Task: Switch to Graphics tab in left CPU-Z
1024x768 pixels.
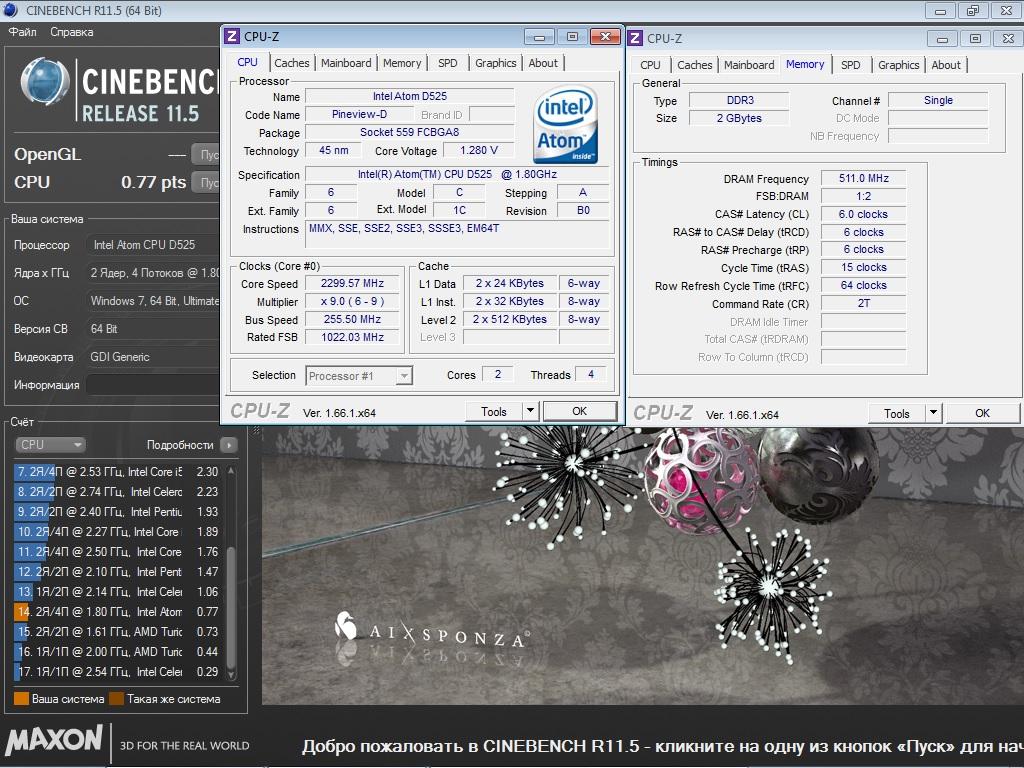Action: pyautogui.click(x=495, y=63)
